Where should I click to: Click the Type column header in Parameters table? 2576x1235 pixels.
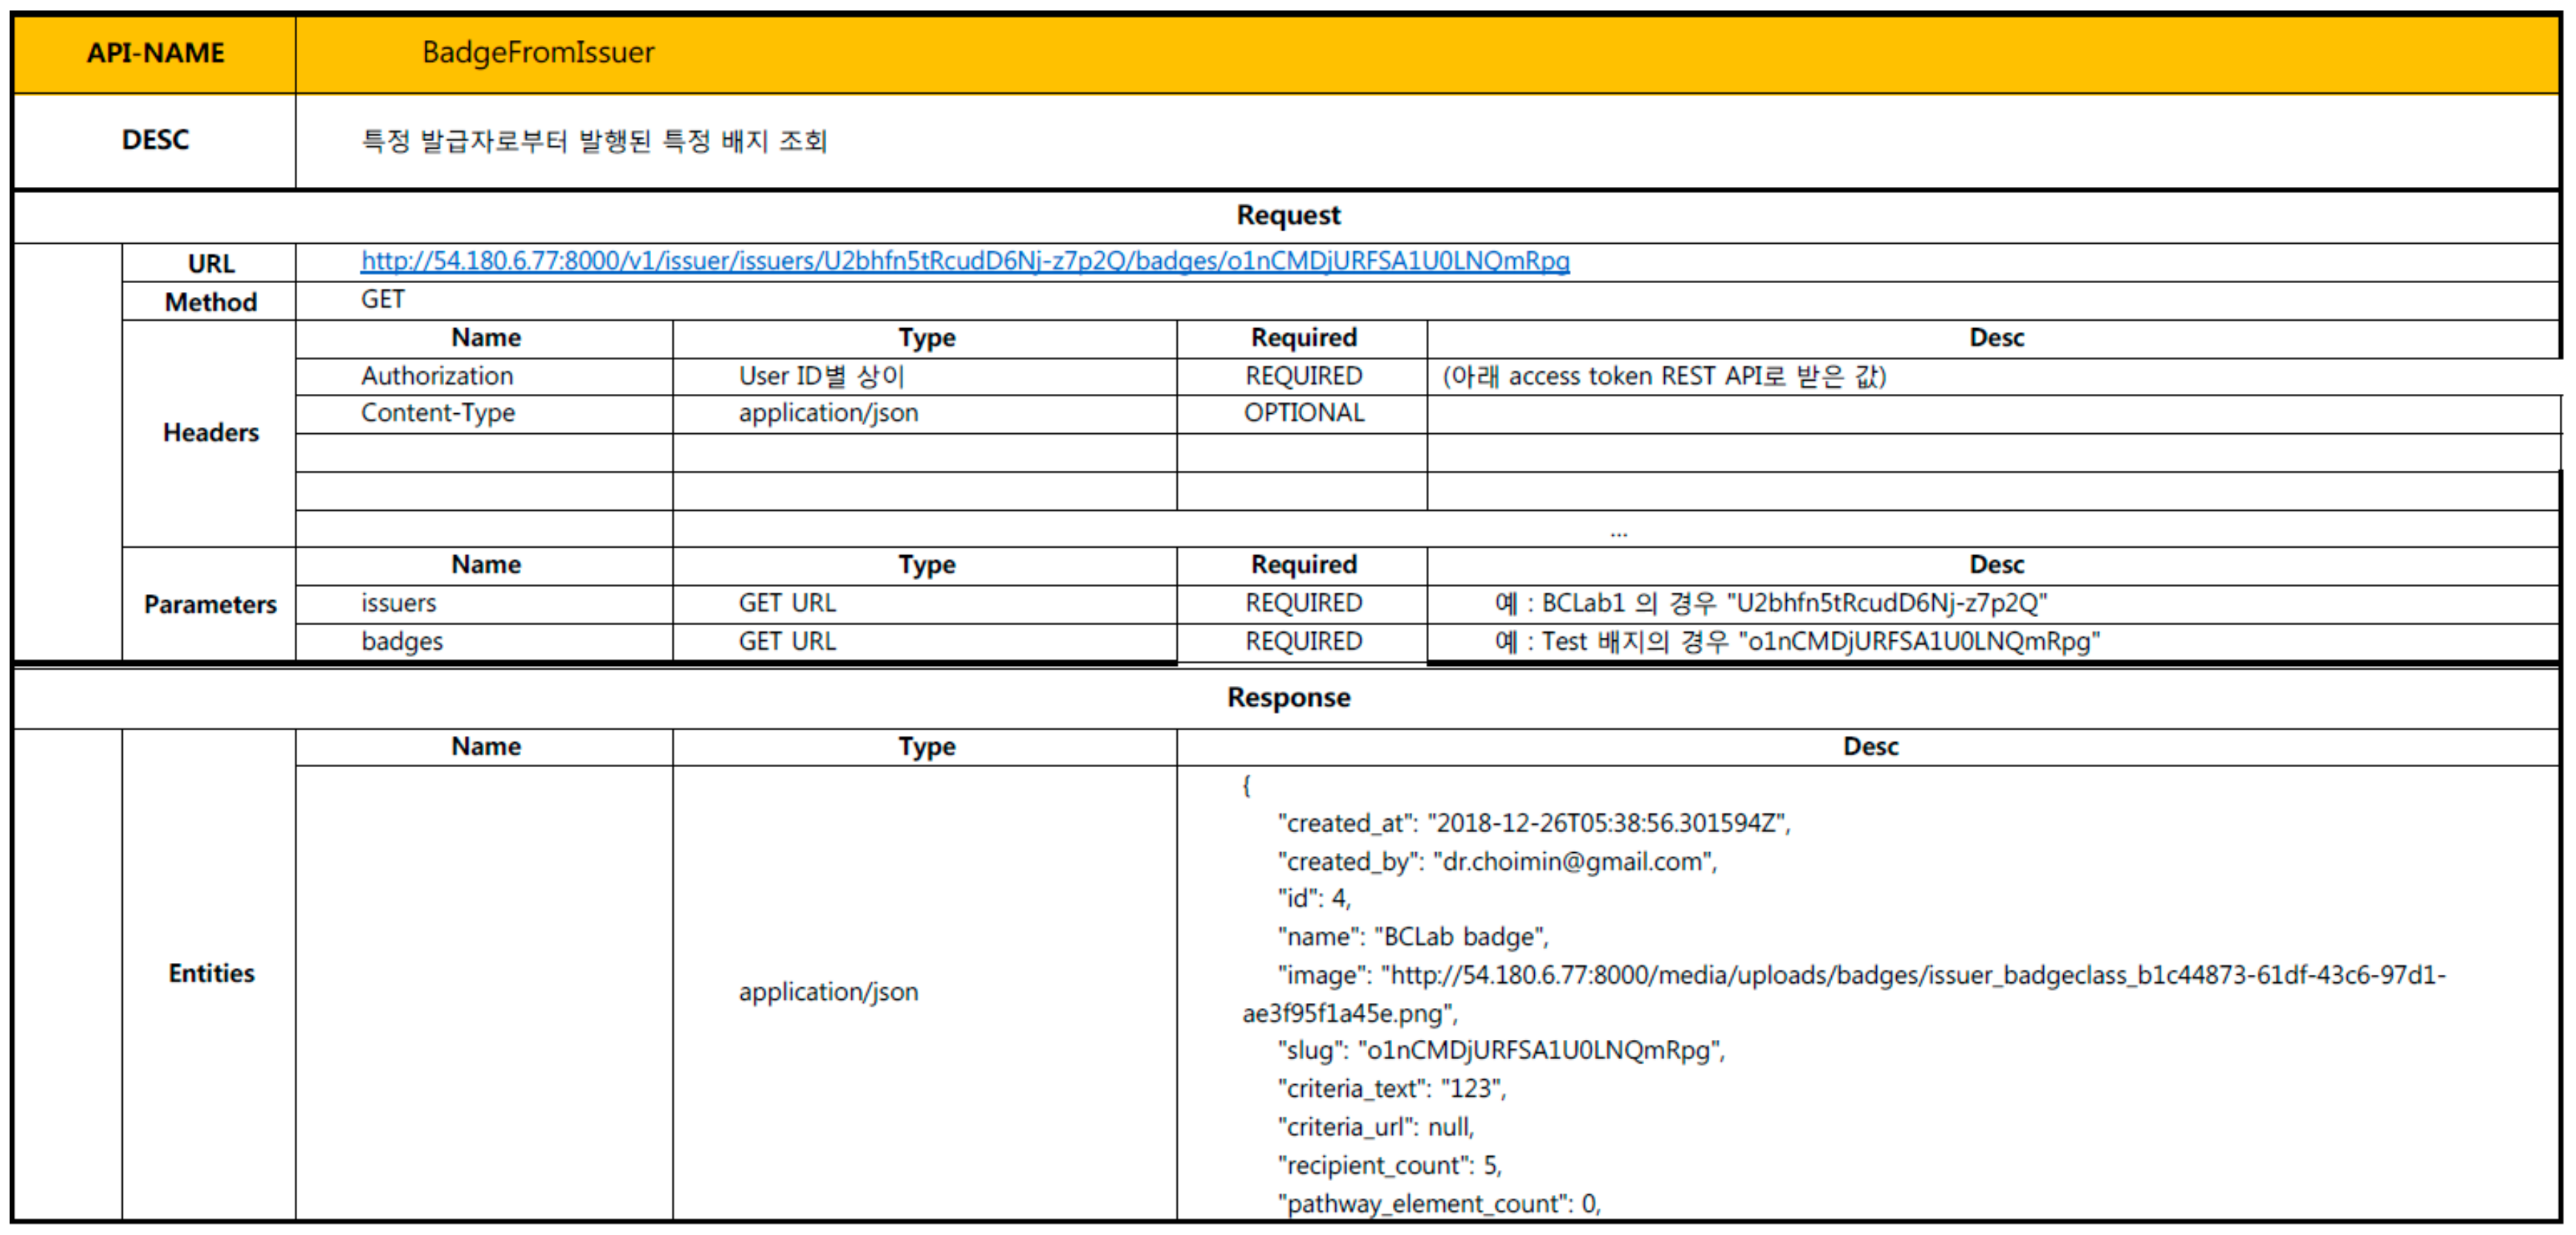pos(926,565)
